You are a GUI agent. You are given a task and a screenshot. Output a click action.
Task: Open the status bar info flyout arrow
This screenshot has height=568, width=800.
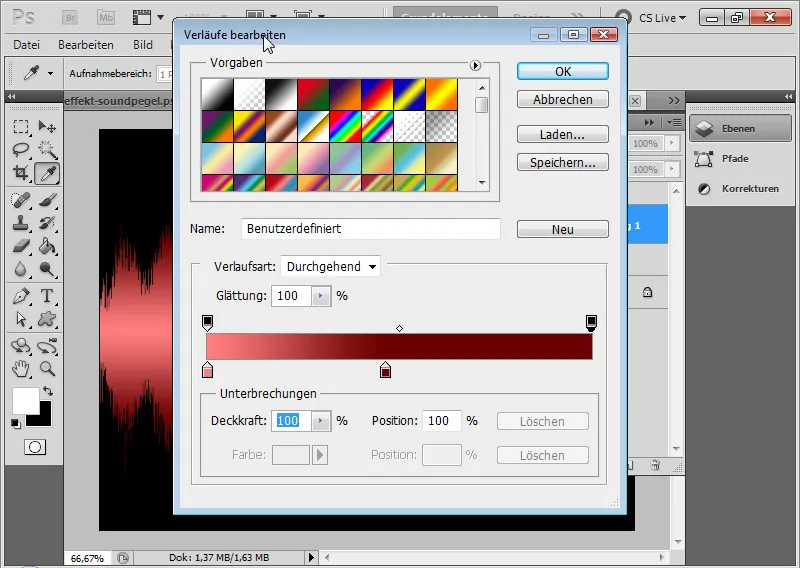click(x=311, y=557)
